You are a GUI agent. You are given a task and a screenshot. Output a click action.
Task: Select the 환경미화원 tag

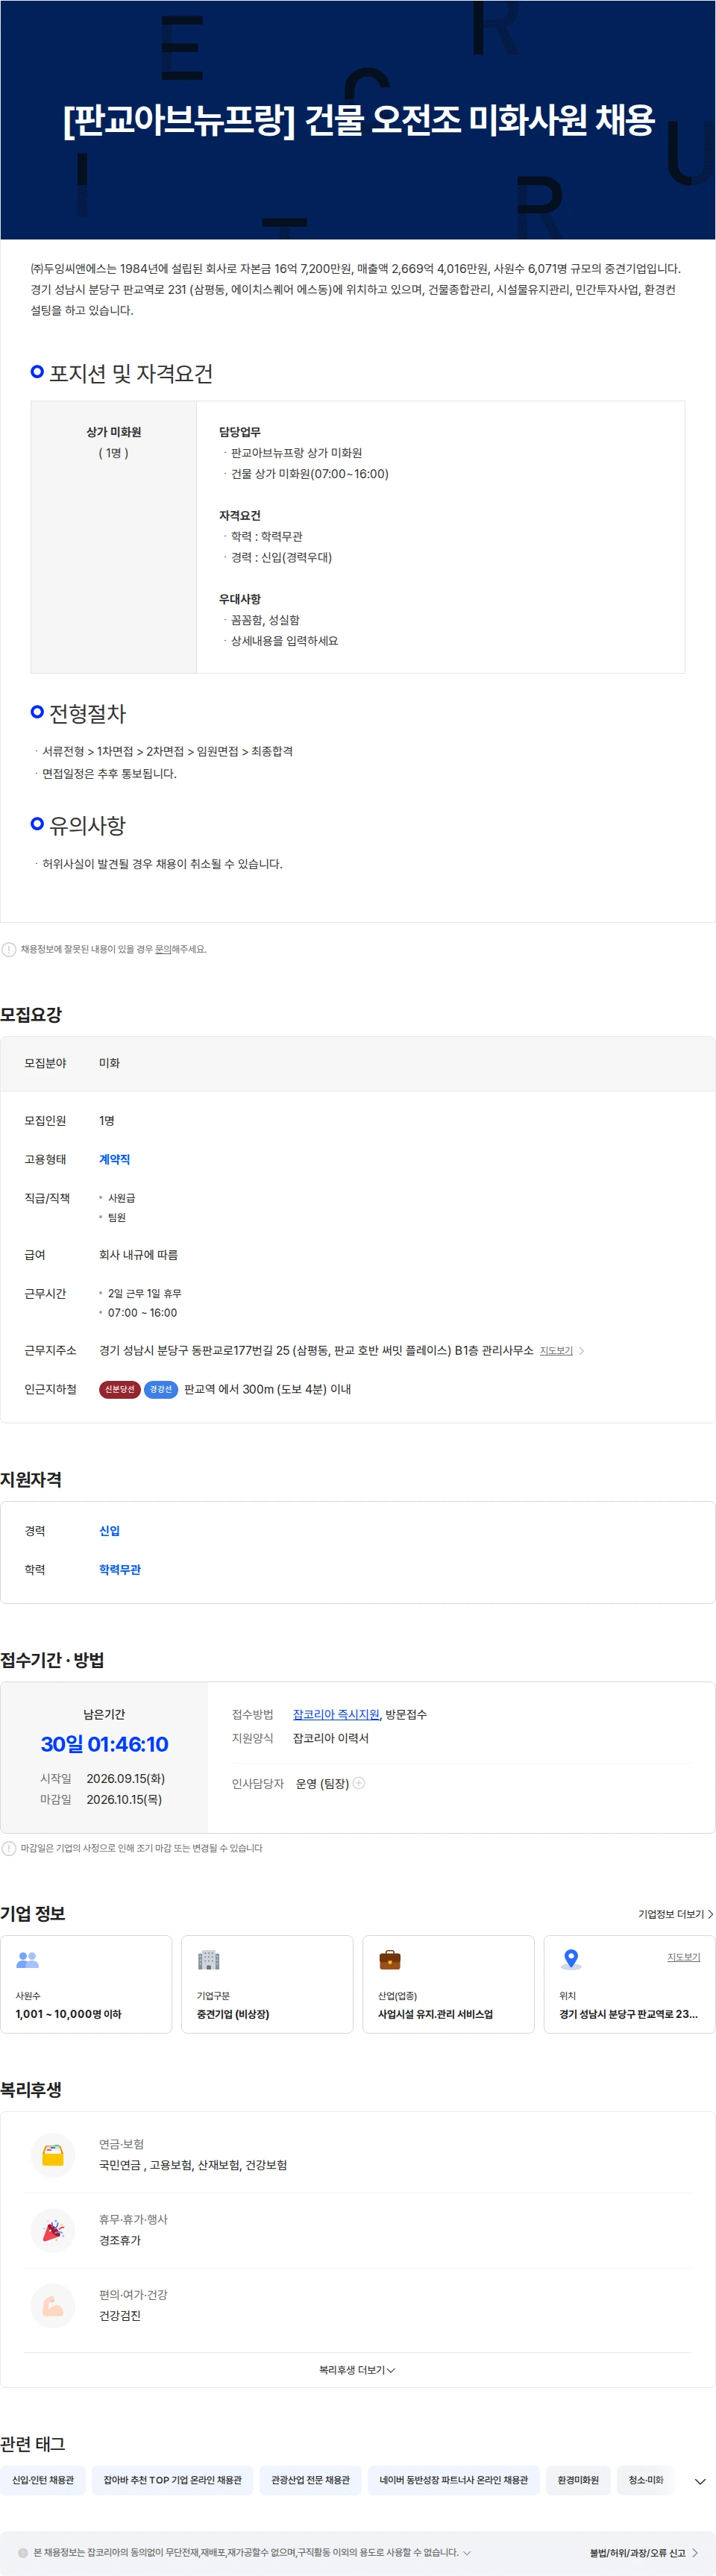coord(578,2480)
